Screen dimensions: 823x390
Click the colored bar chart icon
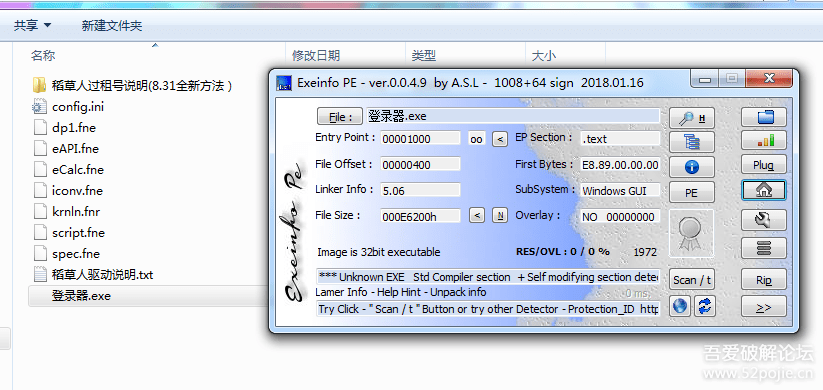pos(764,141)
